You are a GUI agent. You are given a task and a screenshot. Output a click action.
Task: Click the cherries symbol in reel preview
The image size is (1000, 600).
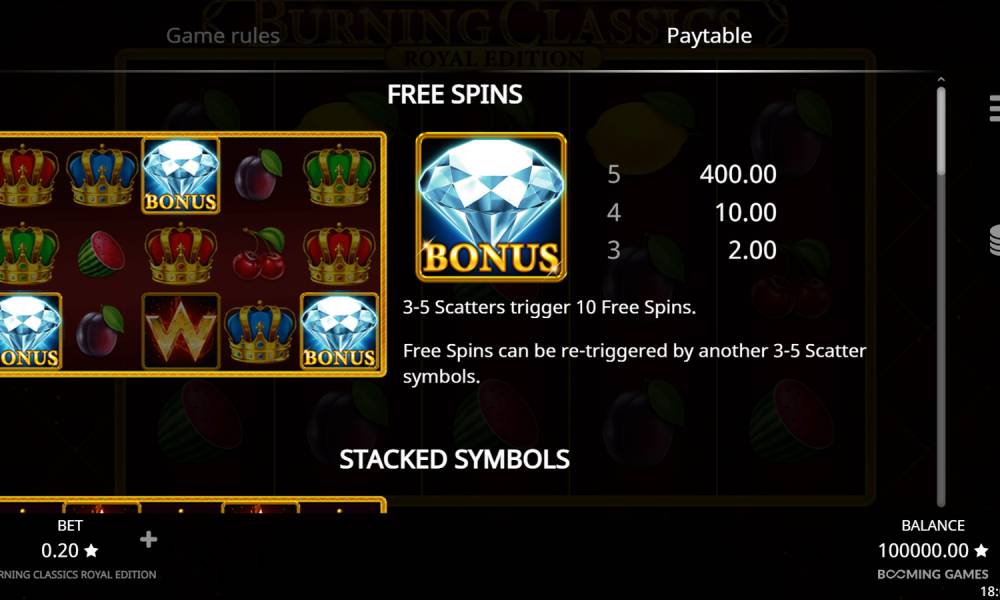pos(259,254)
